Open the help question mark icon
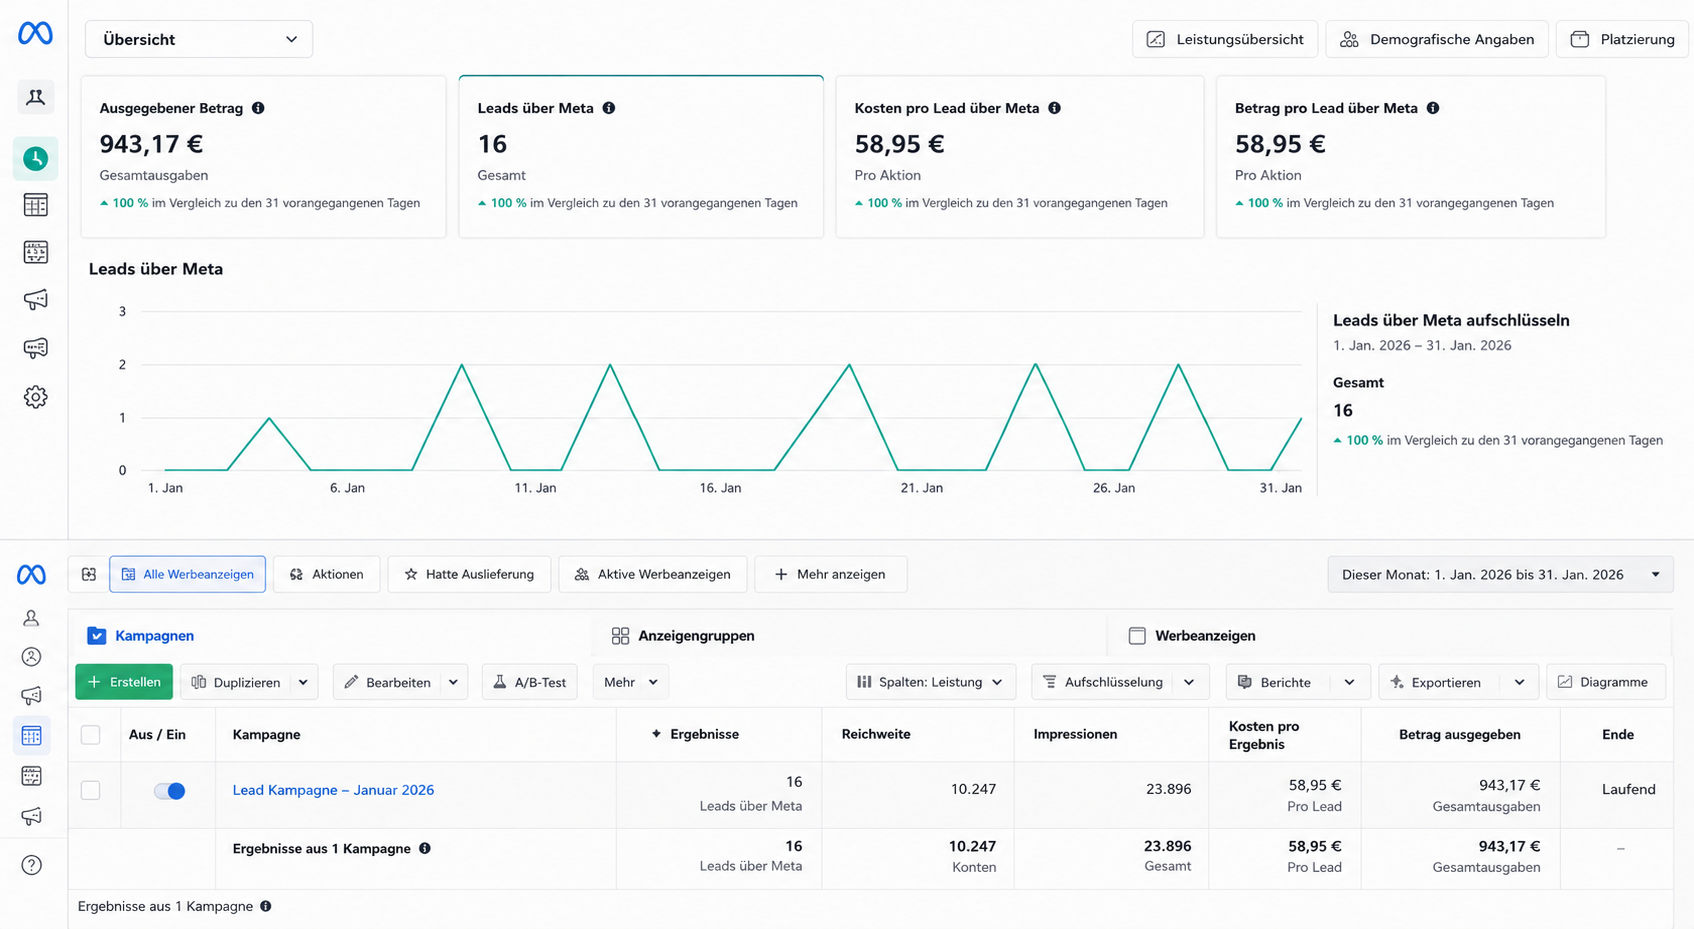The width and height of the screenshot is (1694, 929). pyautogui.click(x=32, y=865)
